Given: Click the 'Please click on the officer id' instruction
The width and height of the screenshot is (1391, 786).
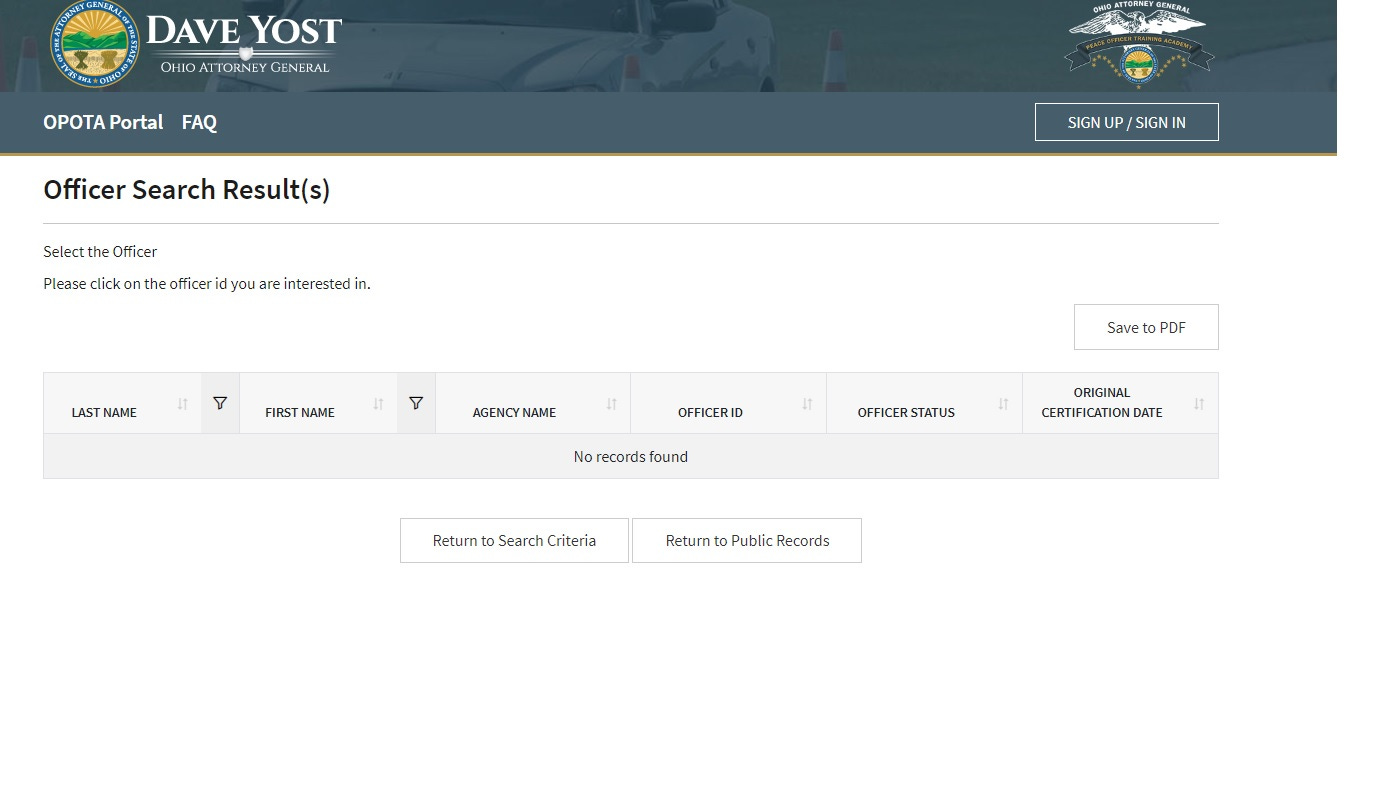Looking at the screenshot, I should [x=207, y=283].
